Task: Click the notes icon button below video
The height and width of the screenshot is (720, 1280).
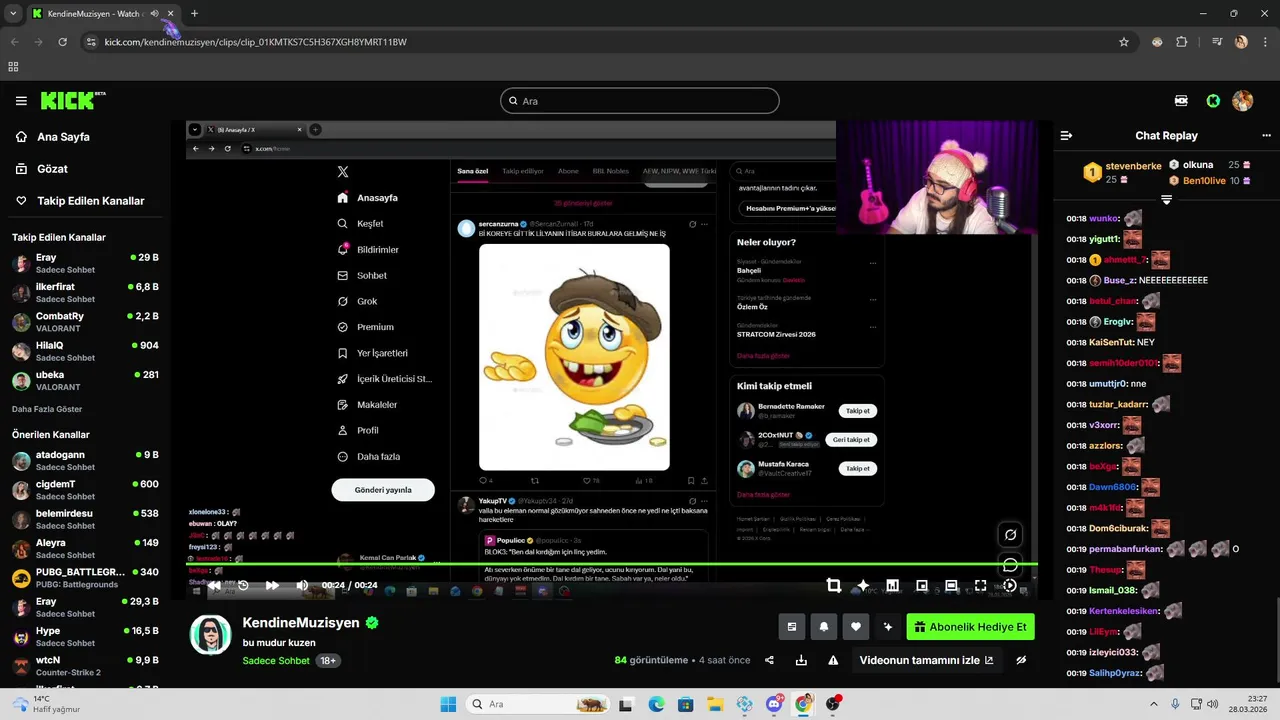Action: (792, 627)
